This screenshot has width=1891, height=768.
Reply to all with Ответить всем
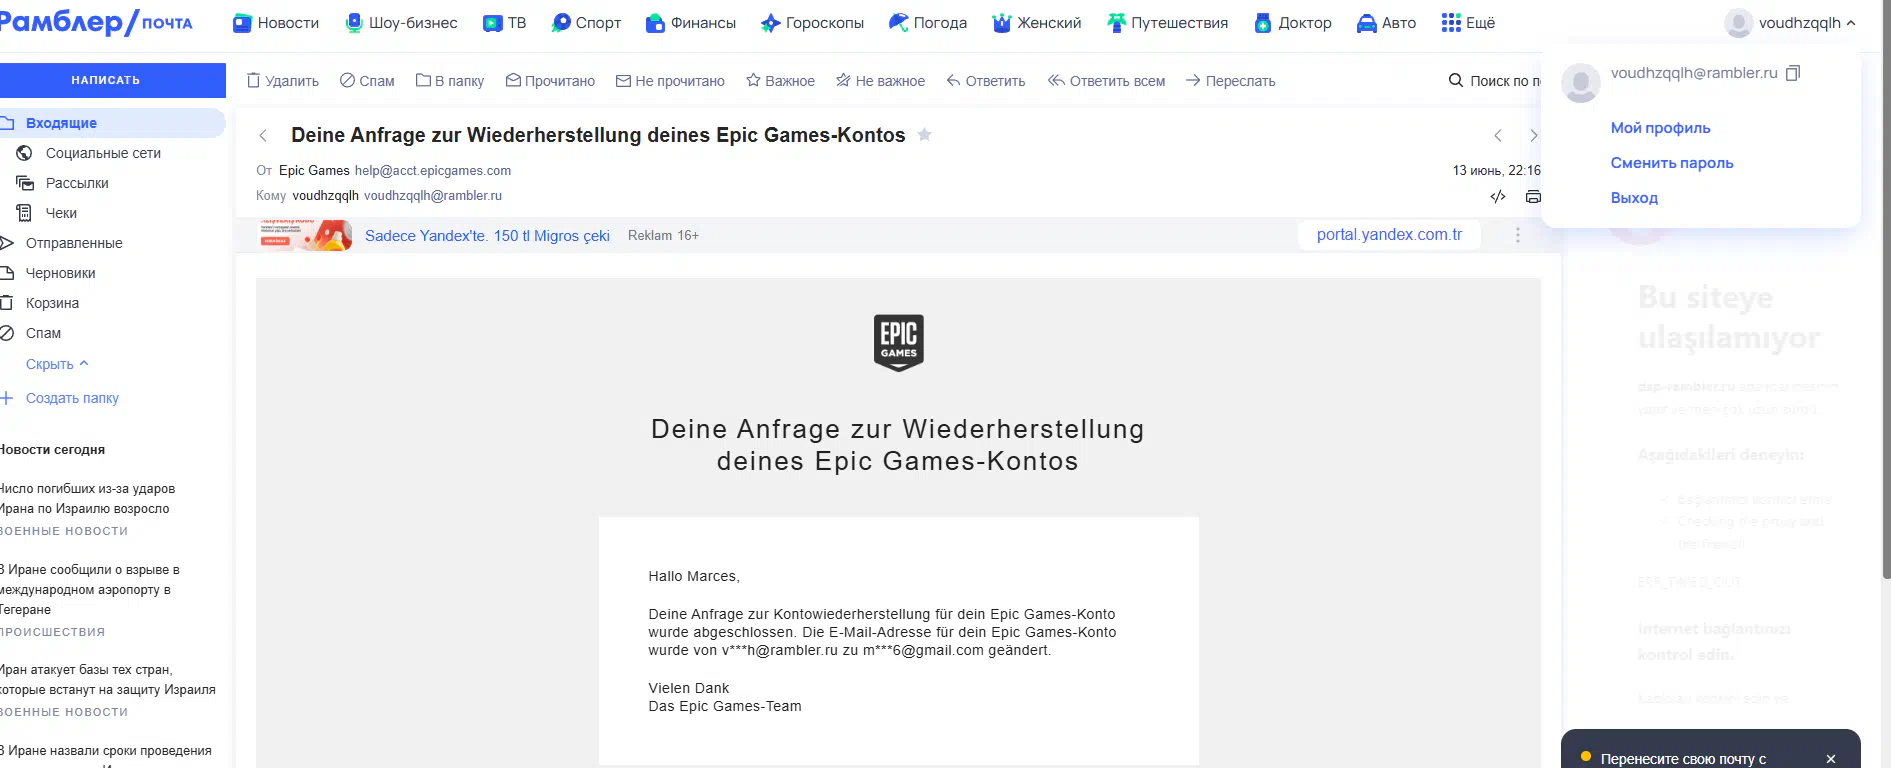click(1106, 81)
